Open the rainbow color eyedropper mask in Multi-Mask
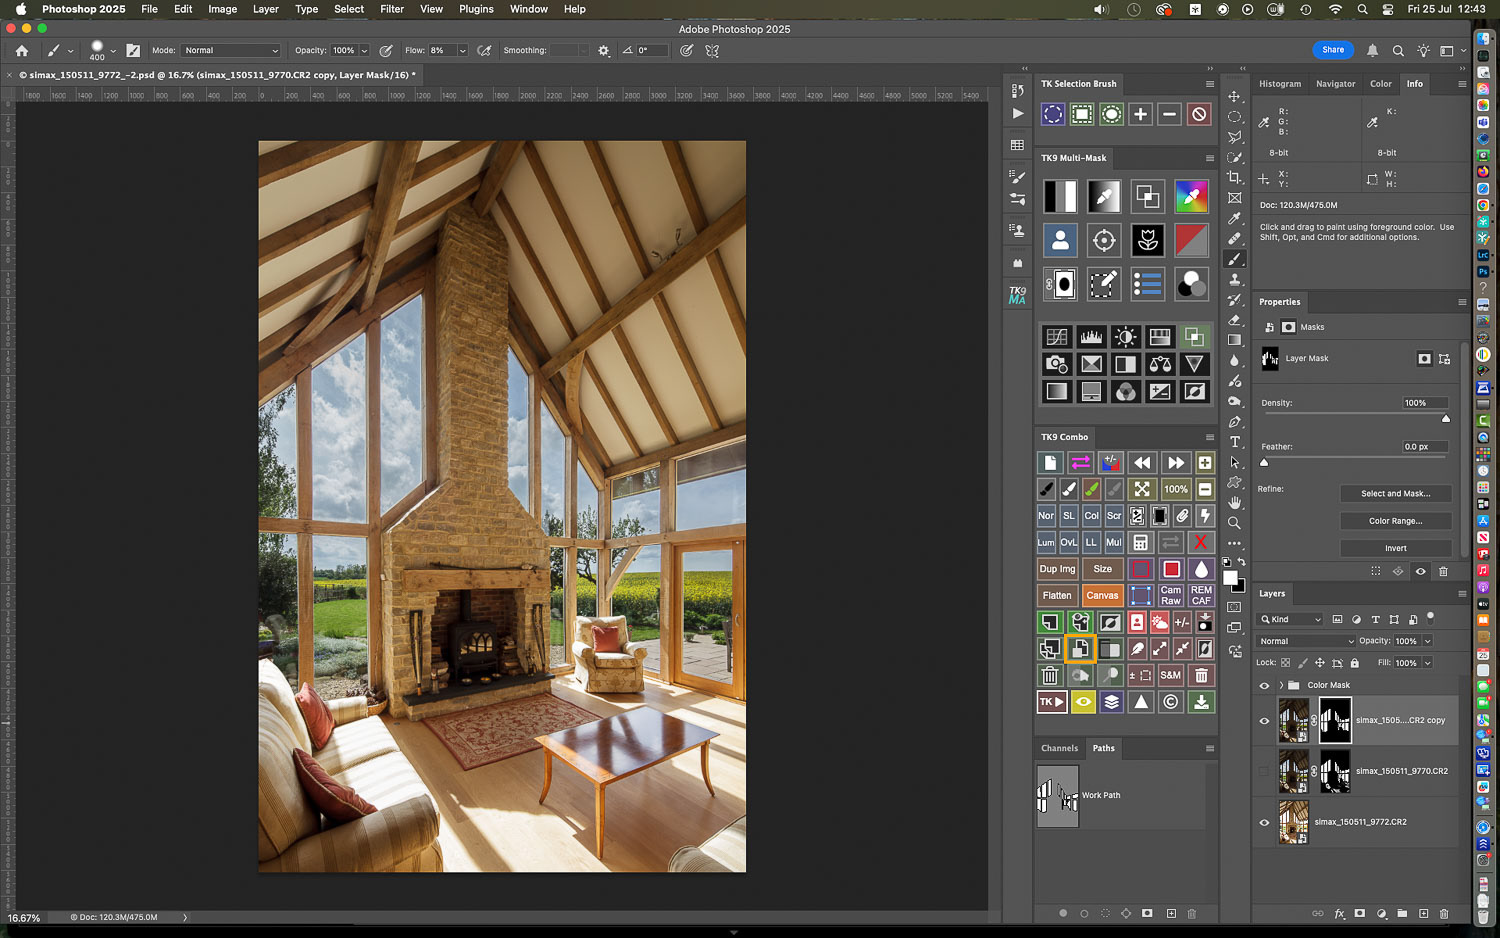1500x938 pixels. point(1191,197)
